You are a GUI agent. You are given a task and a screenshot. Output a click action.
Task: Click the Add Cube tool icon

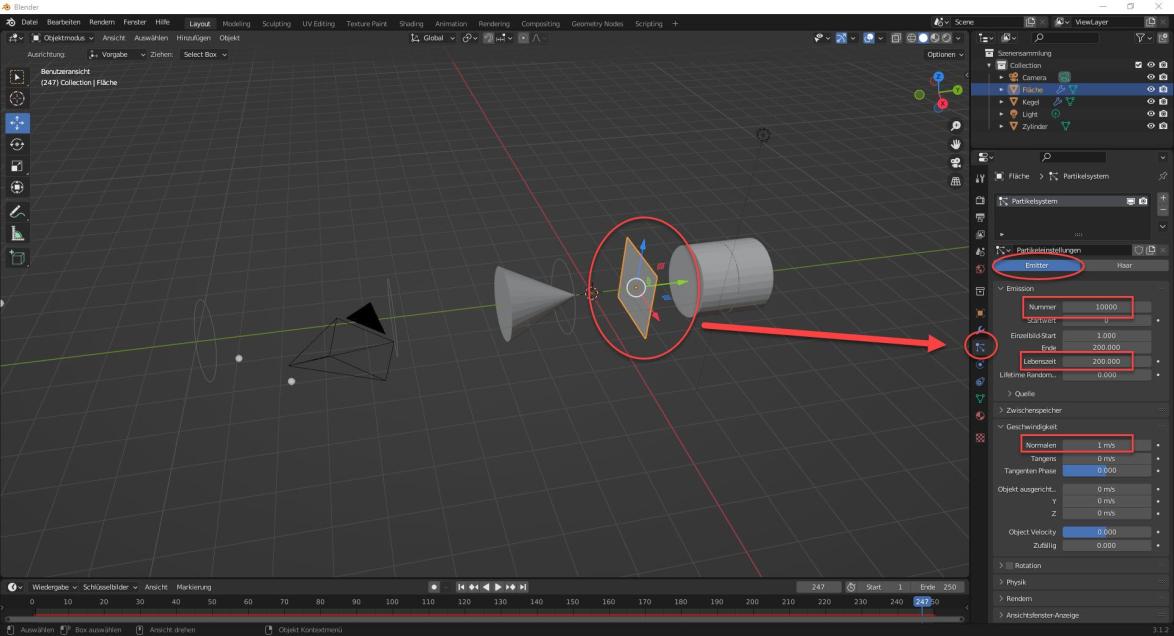[17, 258]
